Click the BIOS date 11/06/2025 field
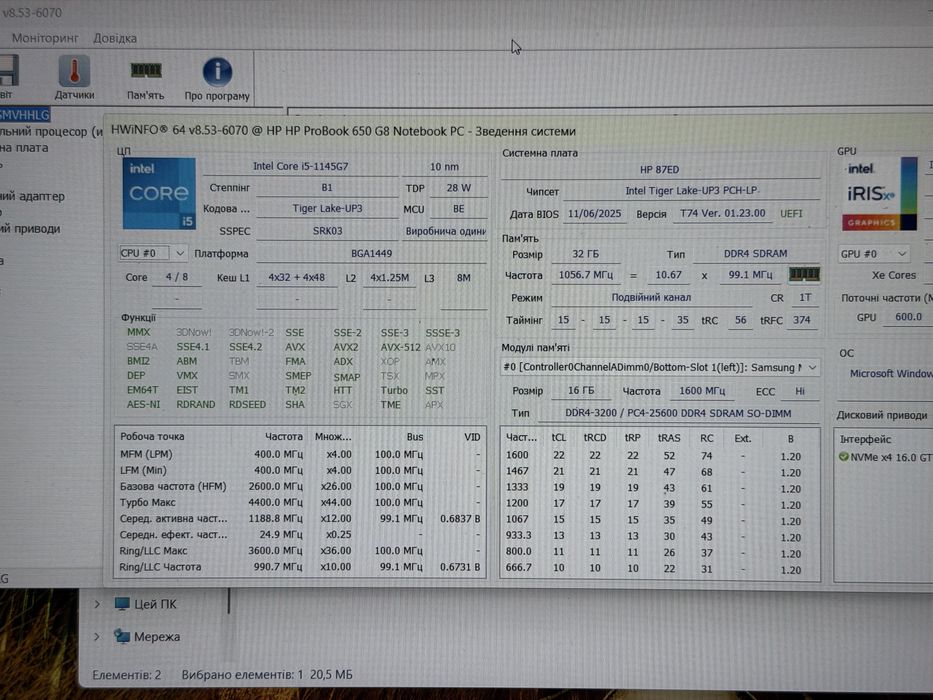This screenshot has height=700, width=933. click(594, 214)
